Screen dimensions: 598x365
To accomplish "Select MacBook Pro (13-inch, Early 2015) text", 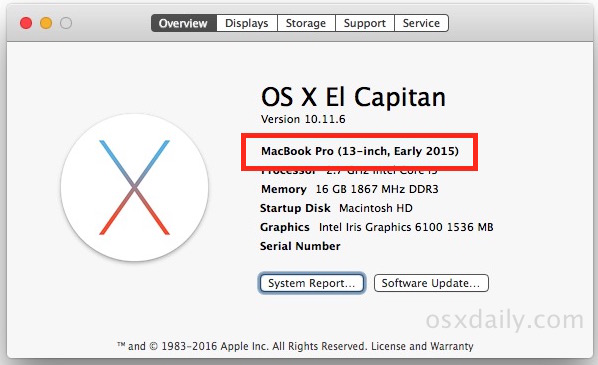I will (360, 151).
